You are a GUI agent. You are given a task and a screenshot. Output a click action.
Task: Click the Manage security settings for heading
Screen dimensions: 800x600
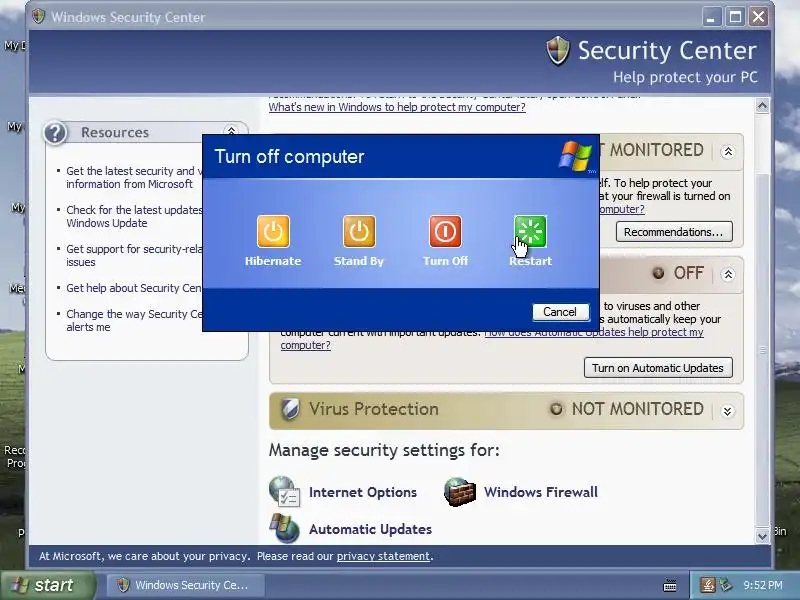[384, 451]
